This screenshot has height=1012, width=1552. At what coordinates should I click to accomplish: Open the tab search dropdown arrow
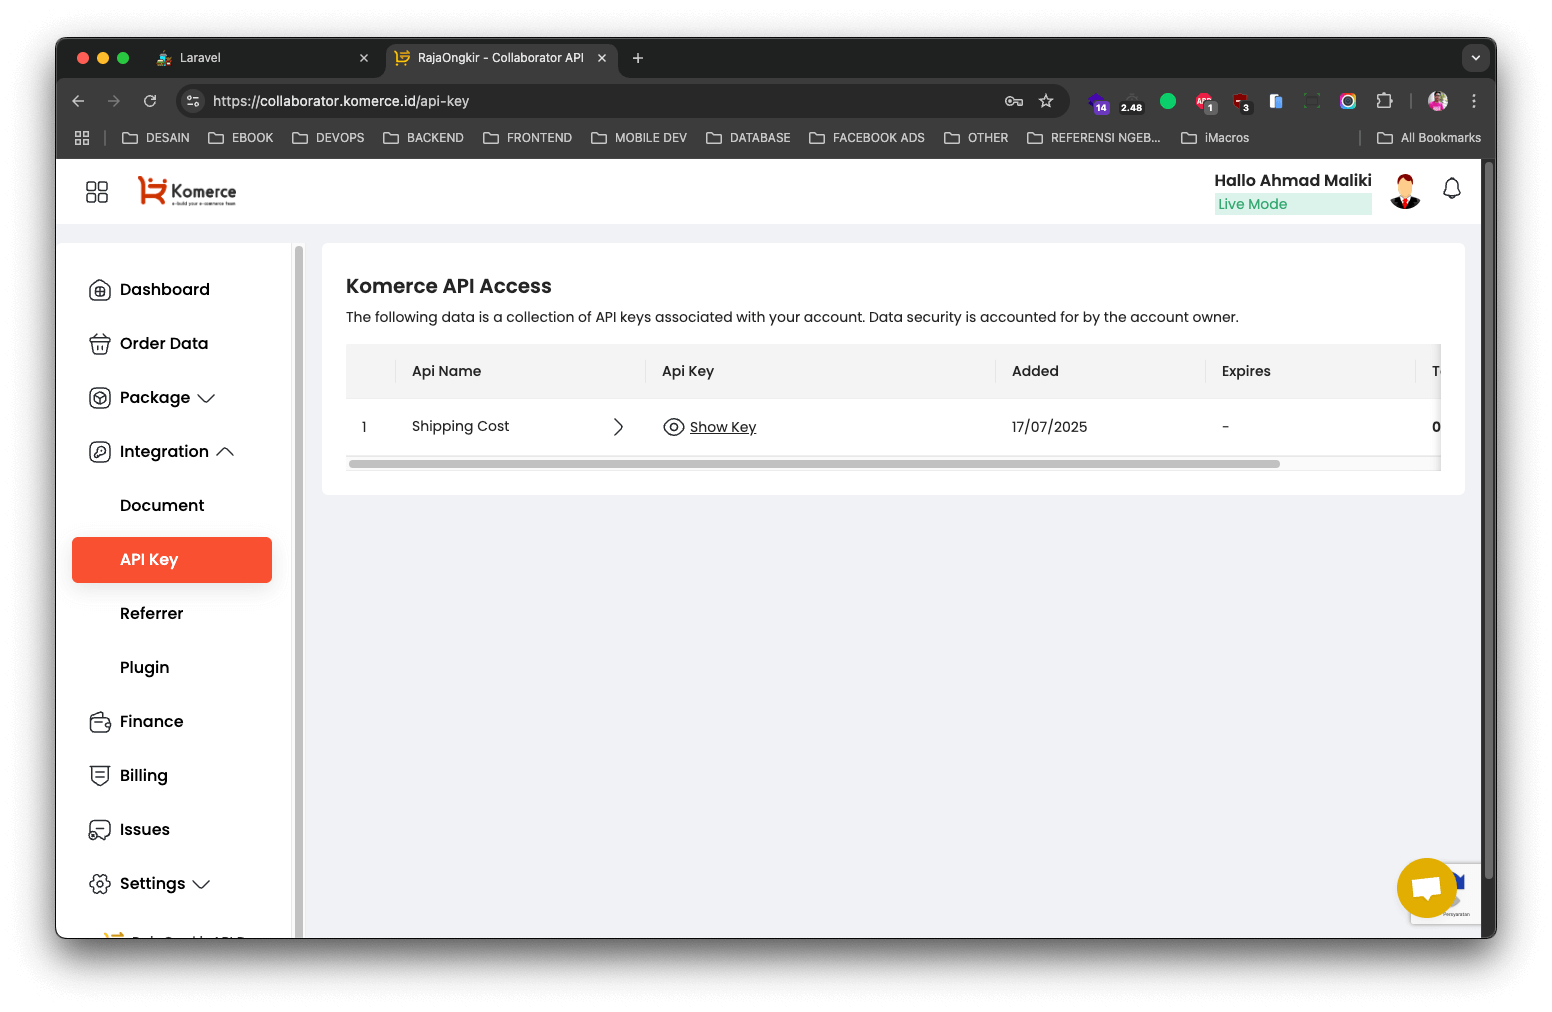click(x=1476, y=58)
